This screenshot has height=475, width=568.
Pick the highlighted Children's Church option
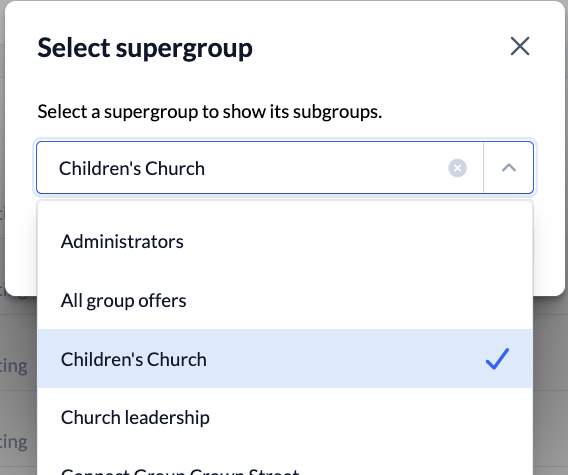pos(285,359)
